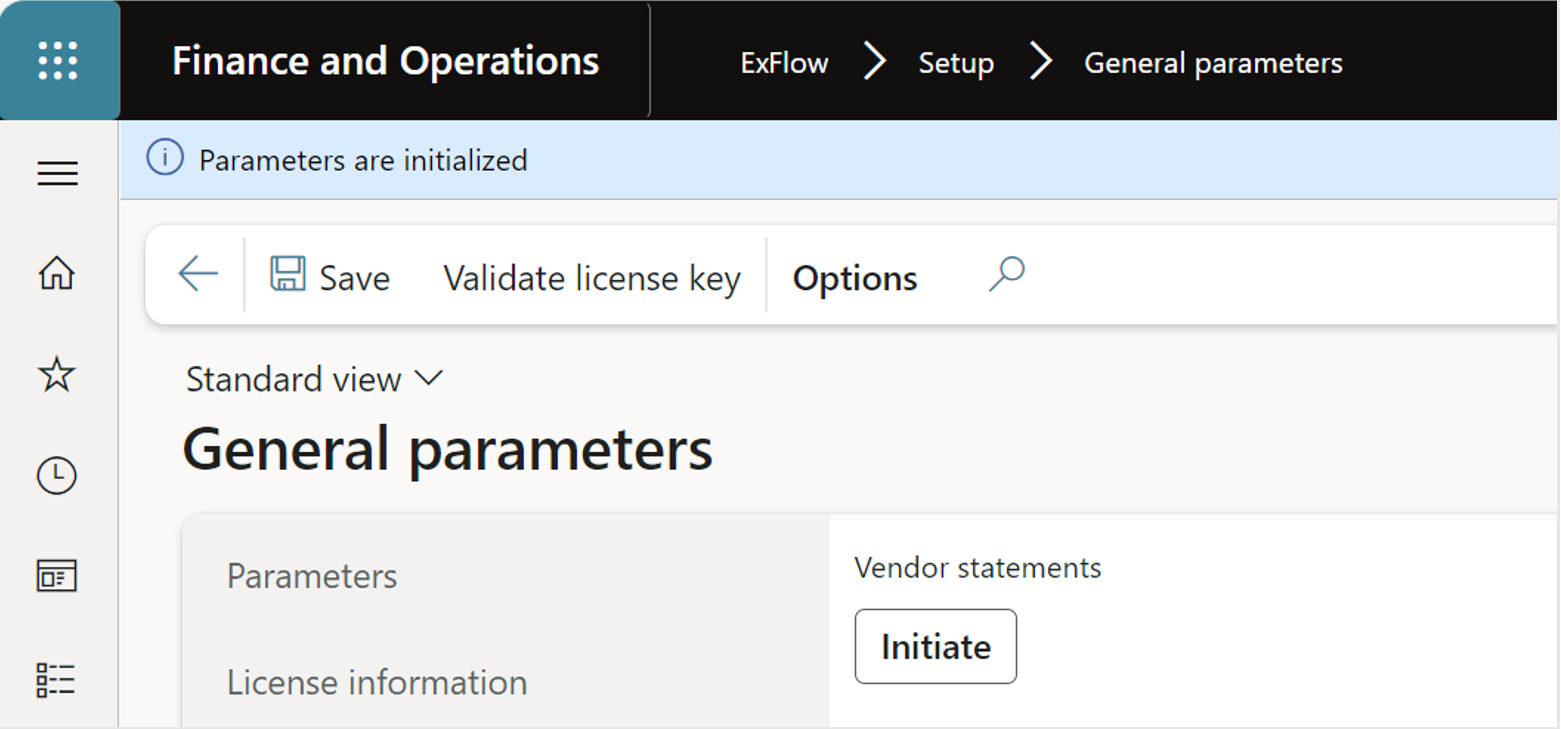
Task: Open the Options menu
Action: 855,278
